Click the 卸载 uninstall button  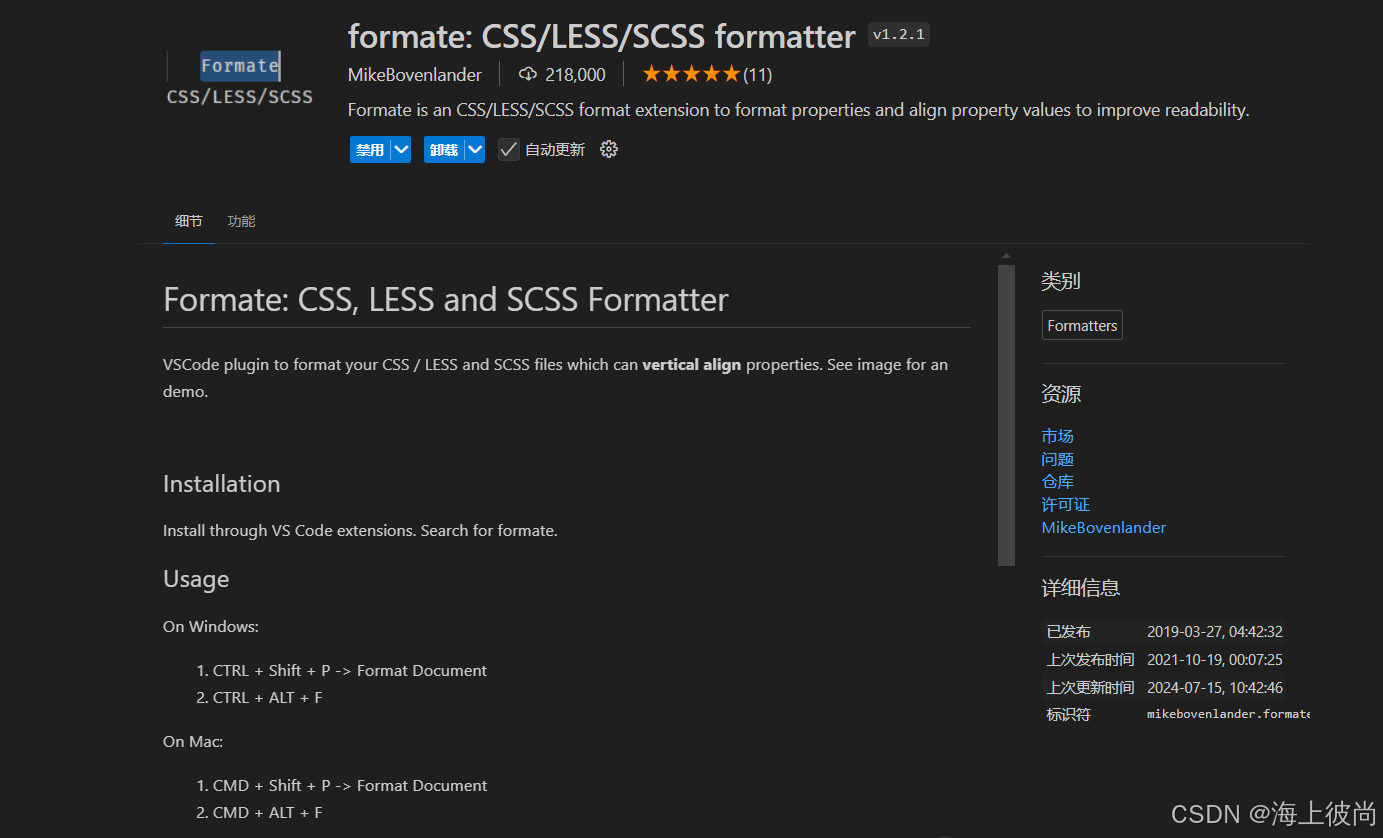point(444,149)
